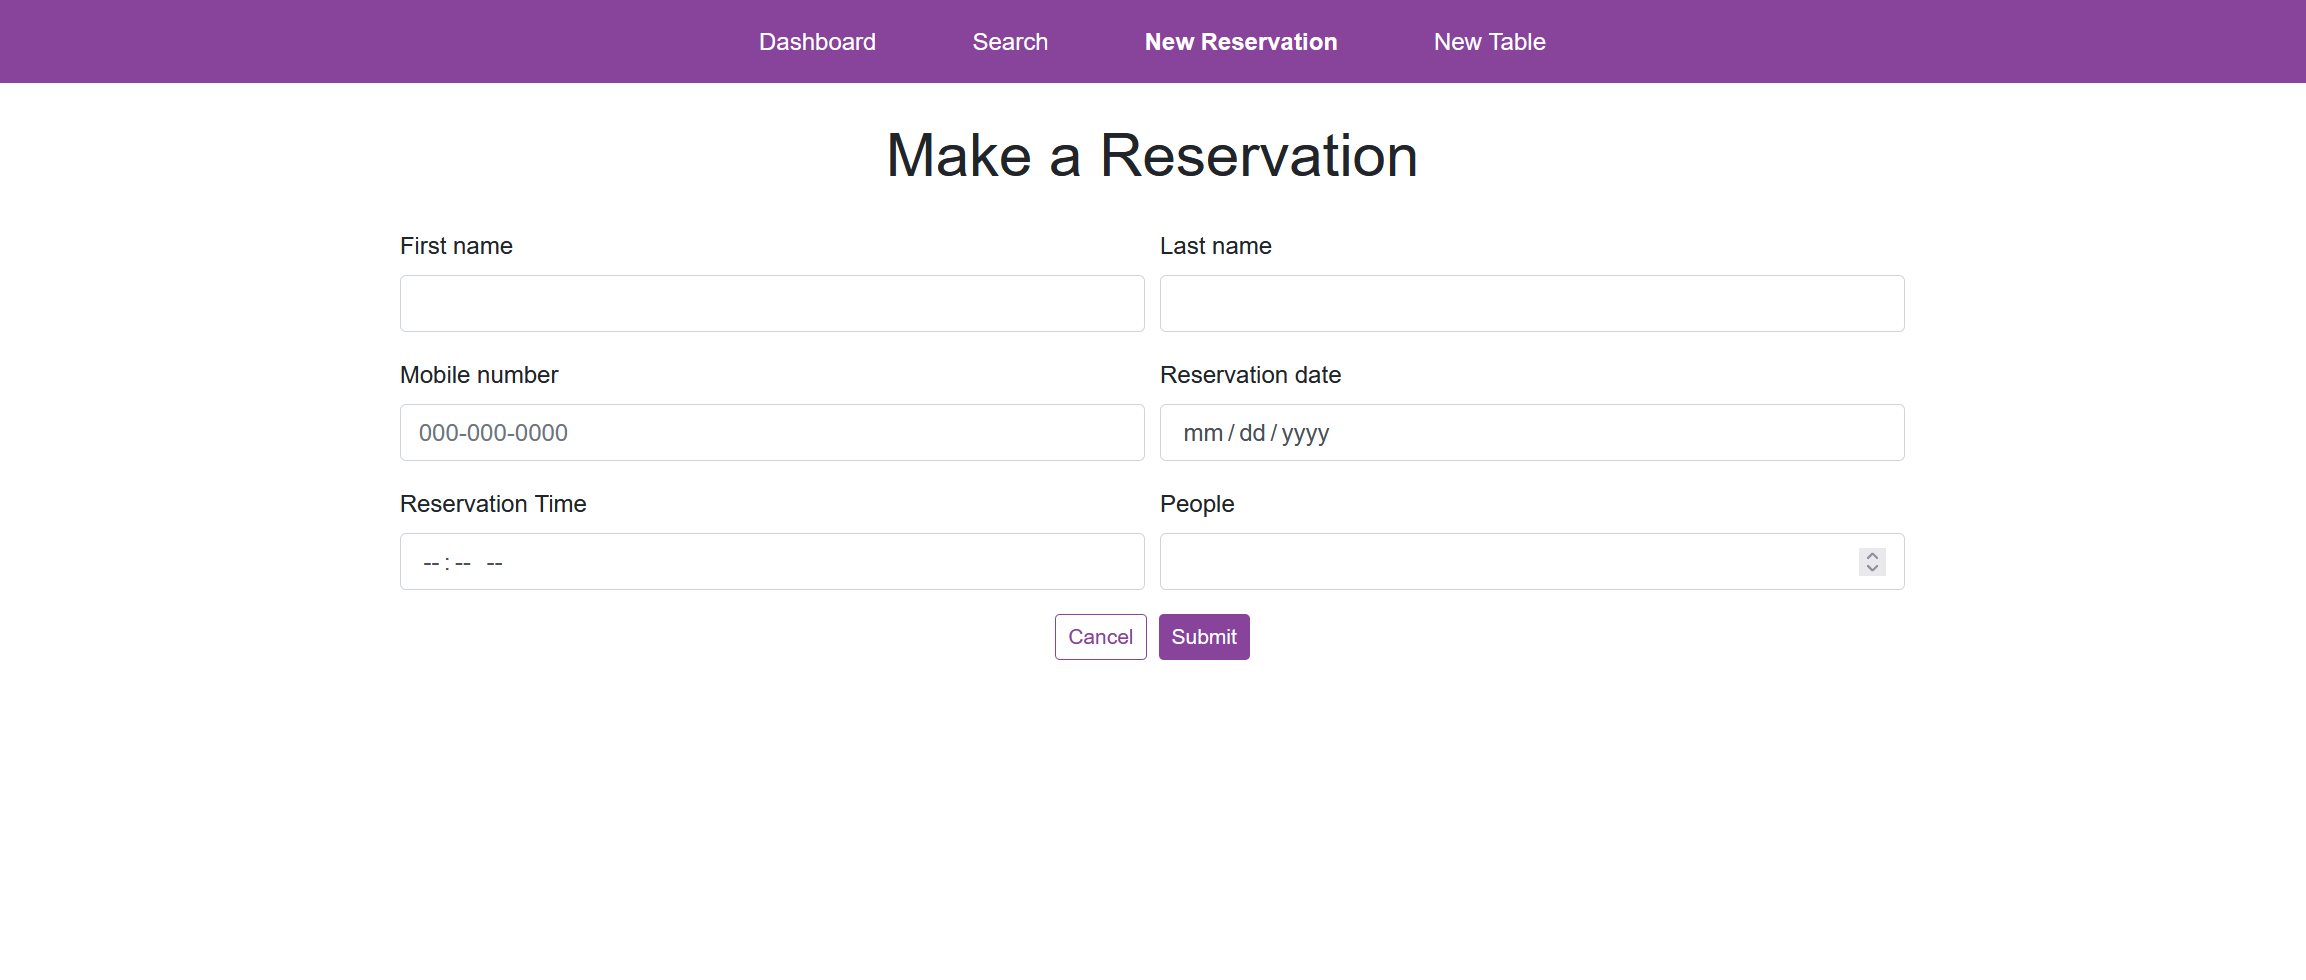Click the 'Mobile number' label

pyautogui.click(x=479, y=375)
